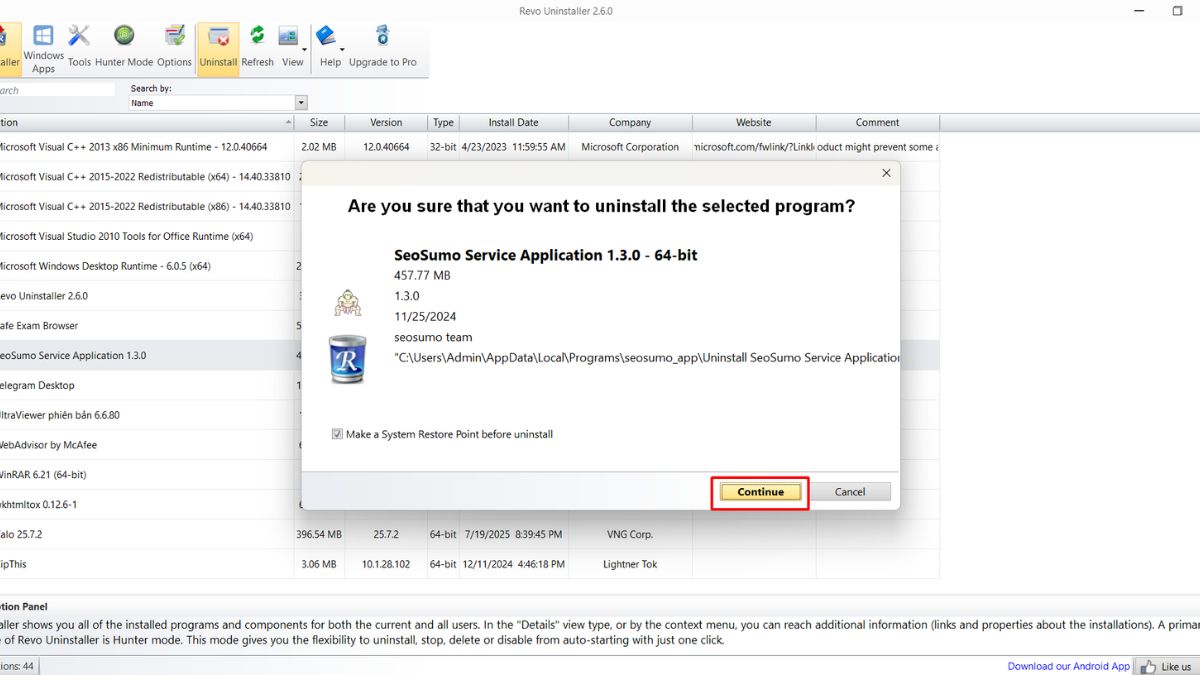Select Safe Exam Browser row

(x=150, y=326)
